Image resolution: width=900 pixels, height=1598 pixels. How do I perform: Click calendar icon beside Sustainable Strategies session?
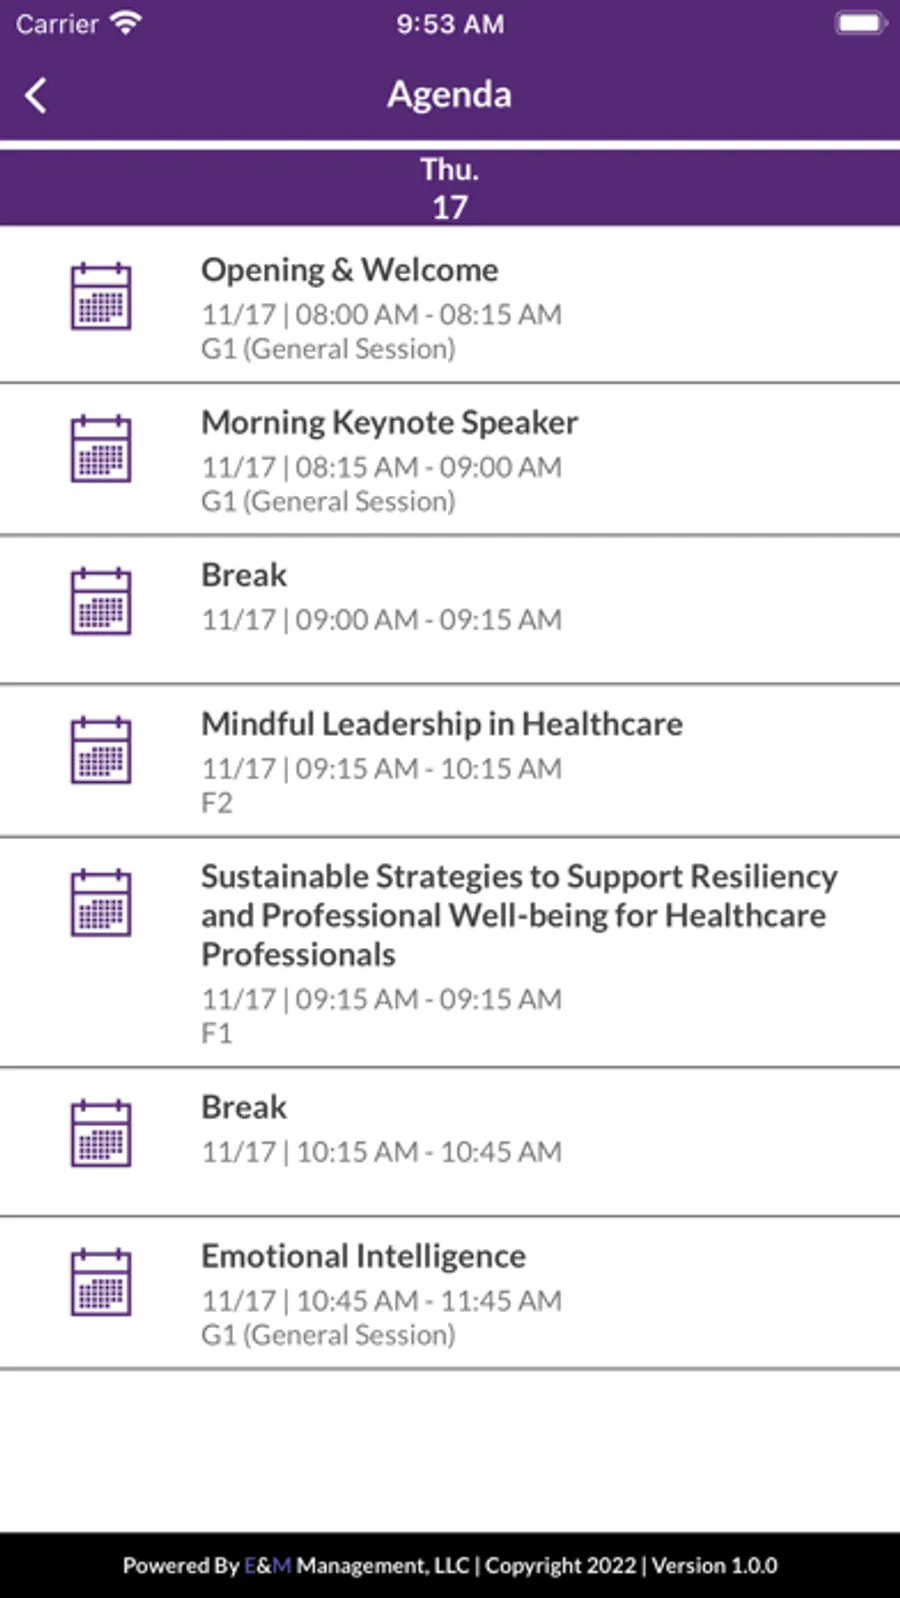pyautogui.click(x=101, y=902)
